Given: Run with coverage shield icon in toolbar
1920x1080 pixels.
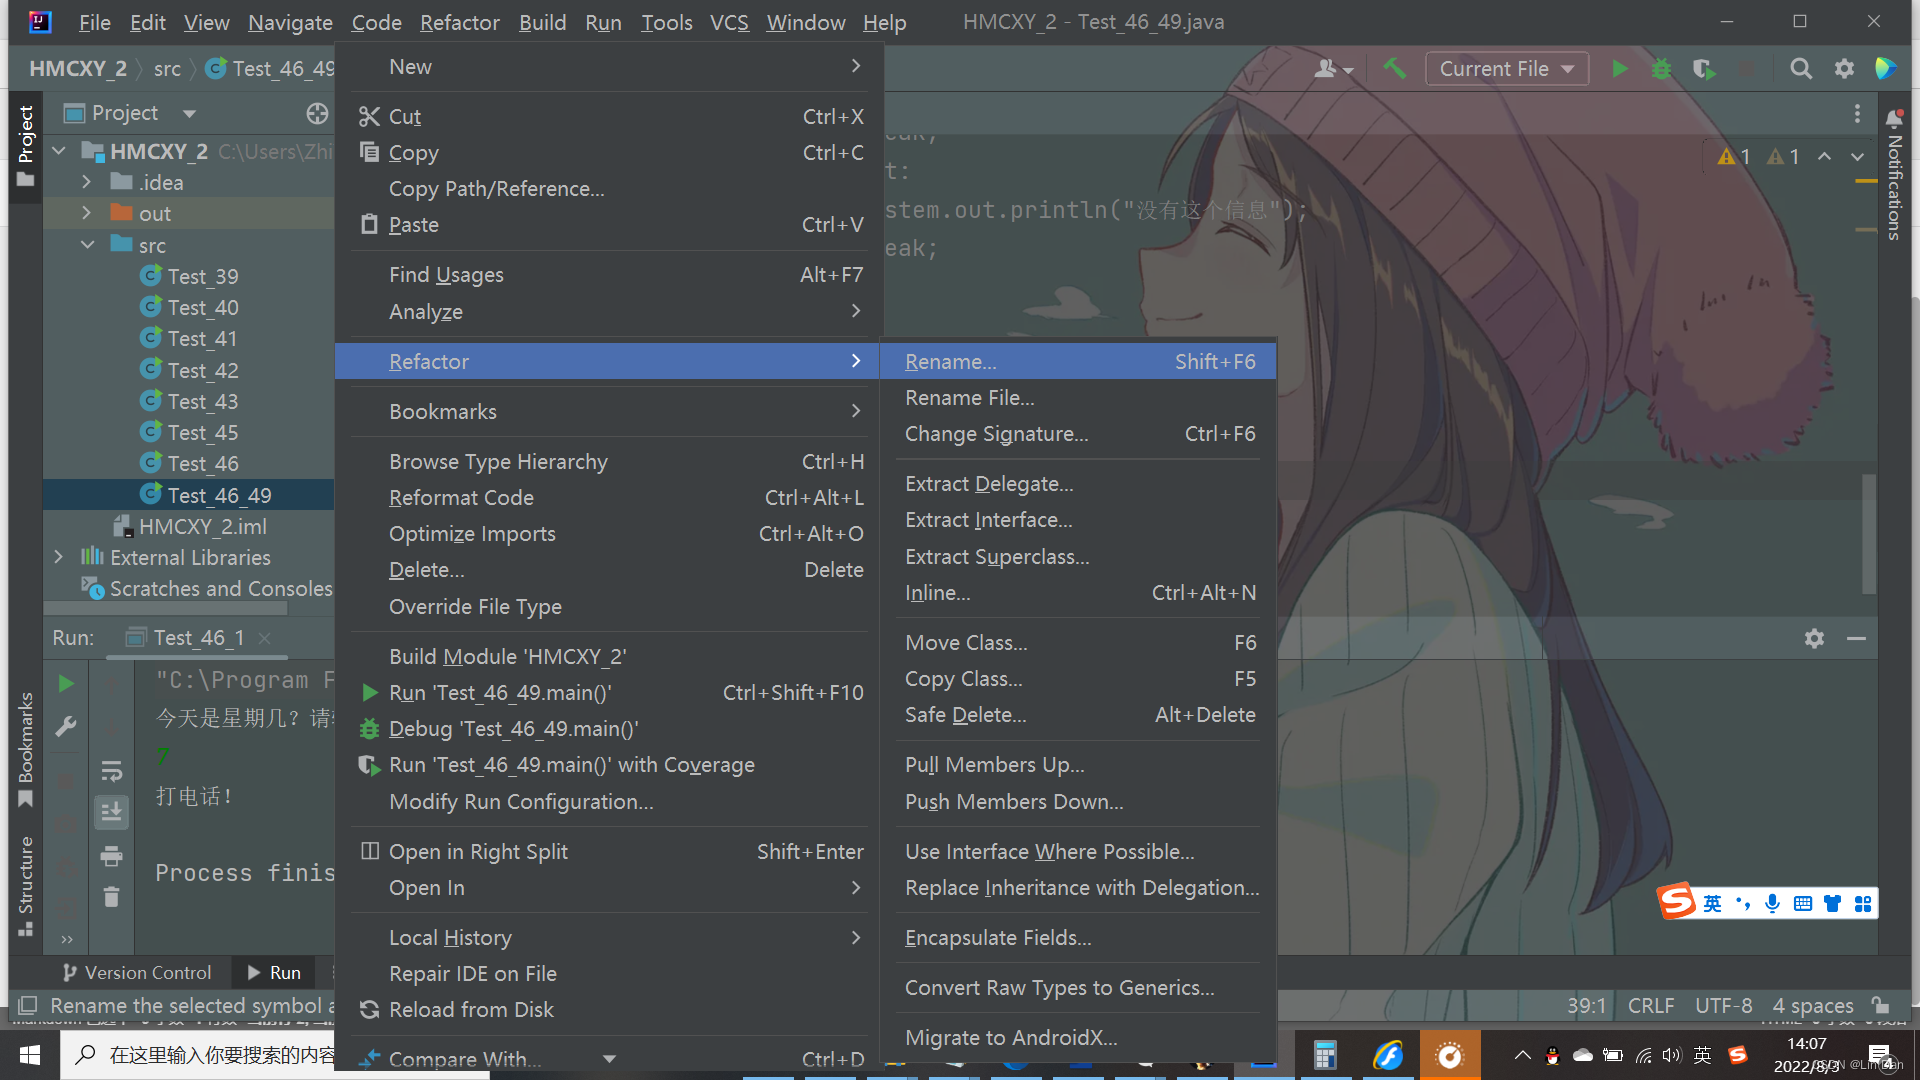Looking at the screenshot, I should pyautogui.click(x=1704, y=68).
